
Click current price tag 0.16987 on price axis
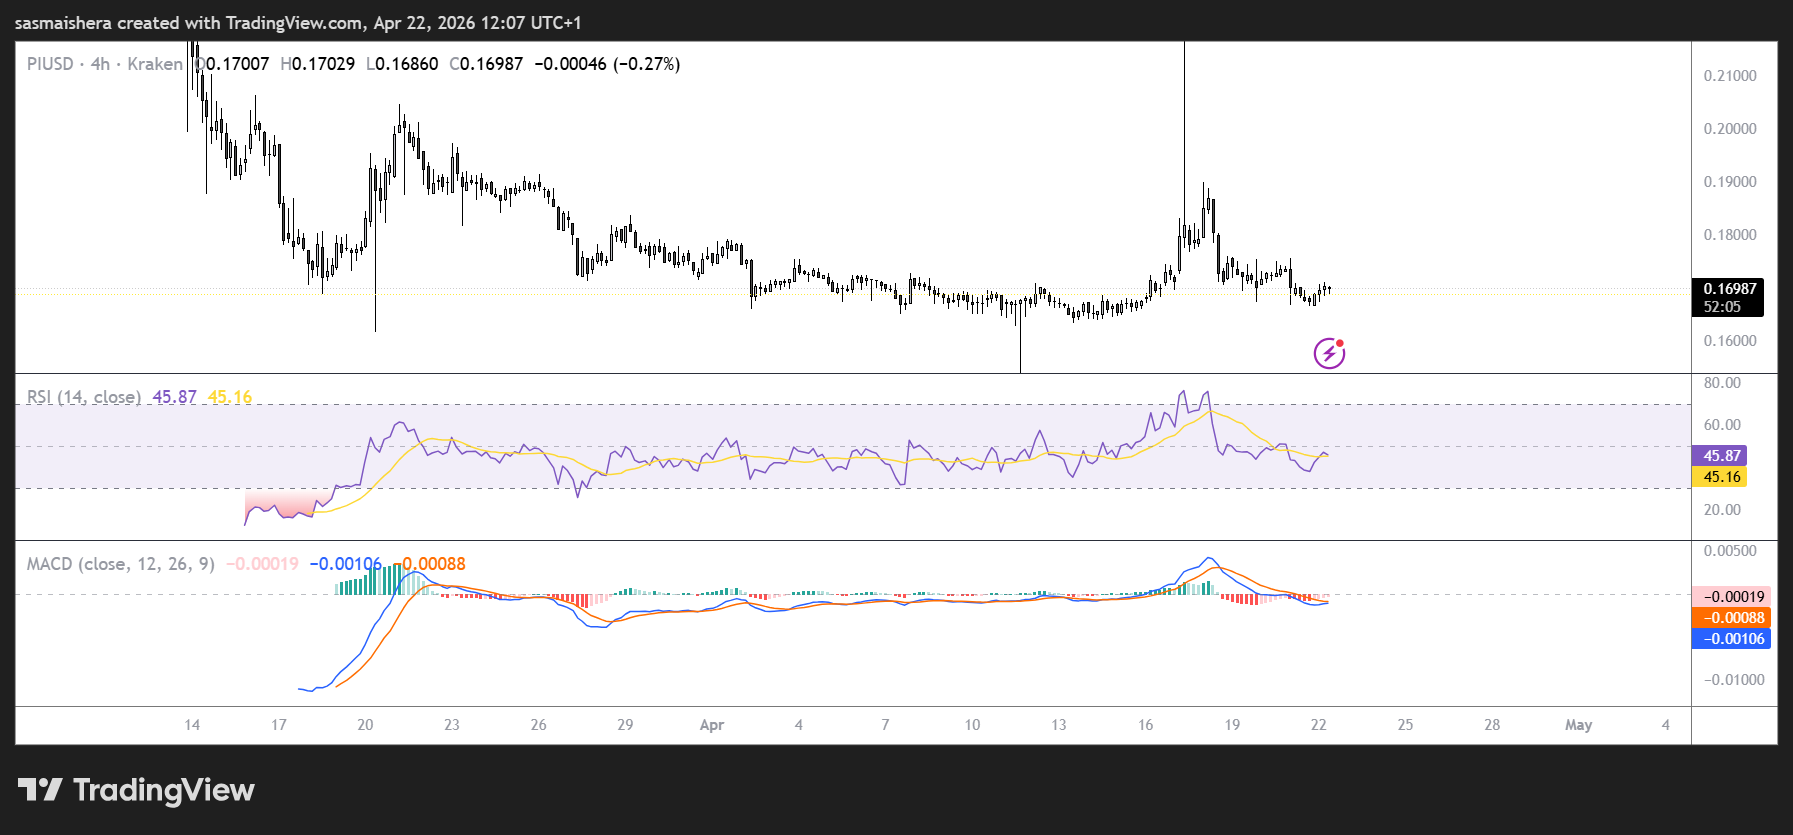point(1727,297)
